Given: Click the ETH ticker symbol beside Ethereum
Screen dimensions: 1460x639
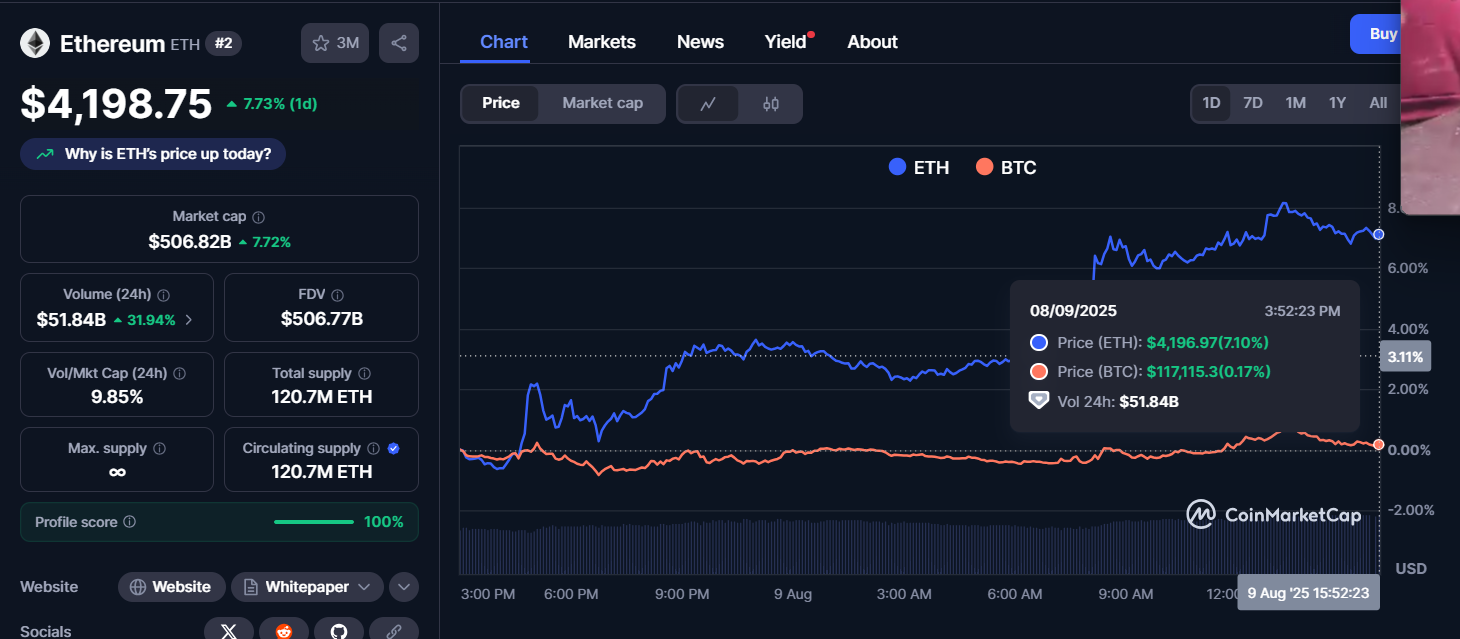Looking at the screenshot, I should pos(185,44).
